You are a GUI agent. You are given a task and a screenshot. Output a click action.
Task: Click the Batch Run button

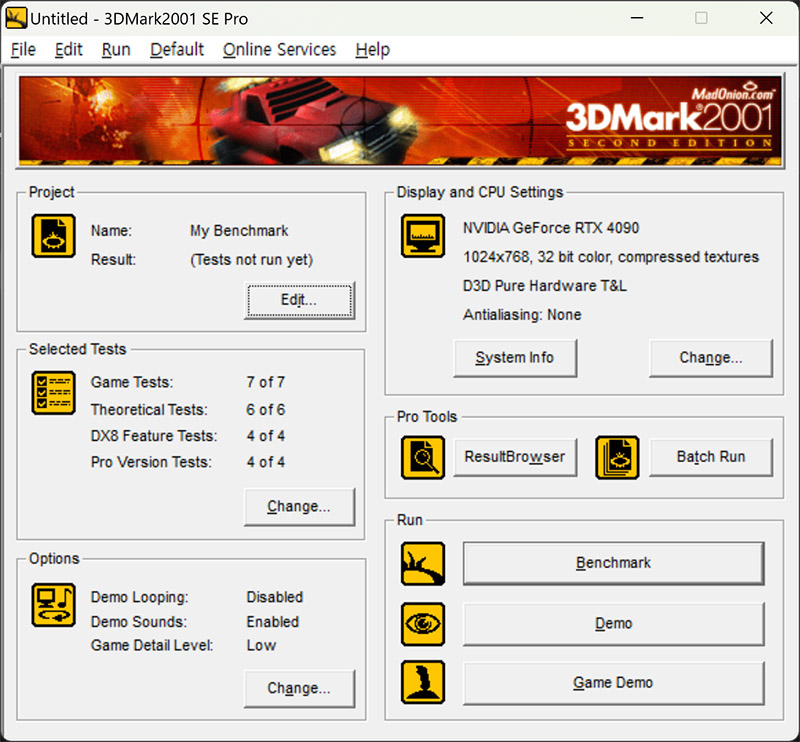pyautogui.click(x=711, y=457)
